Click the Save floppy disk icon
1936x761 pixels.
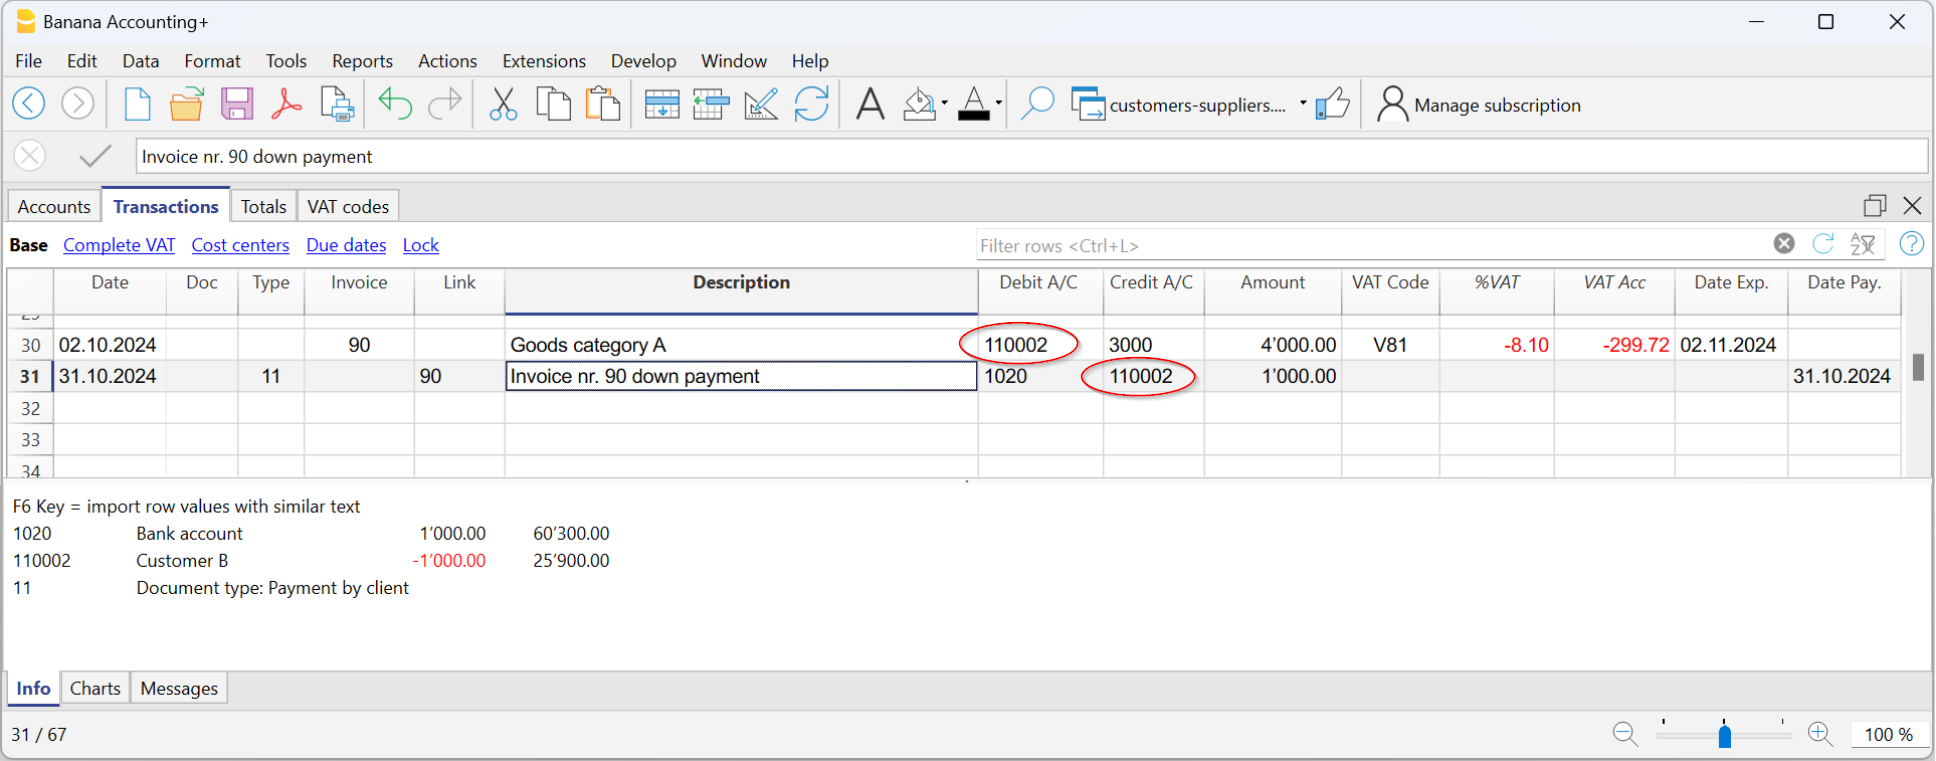click(x=237, y=104)
